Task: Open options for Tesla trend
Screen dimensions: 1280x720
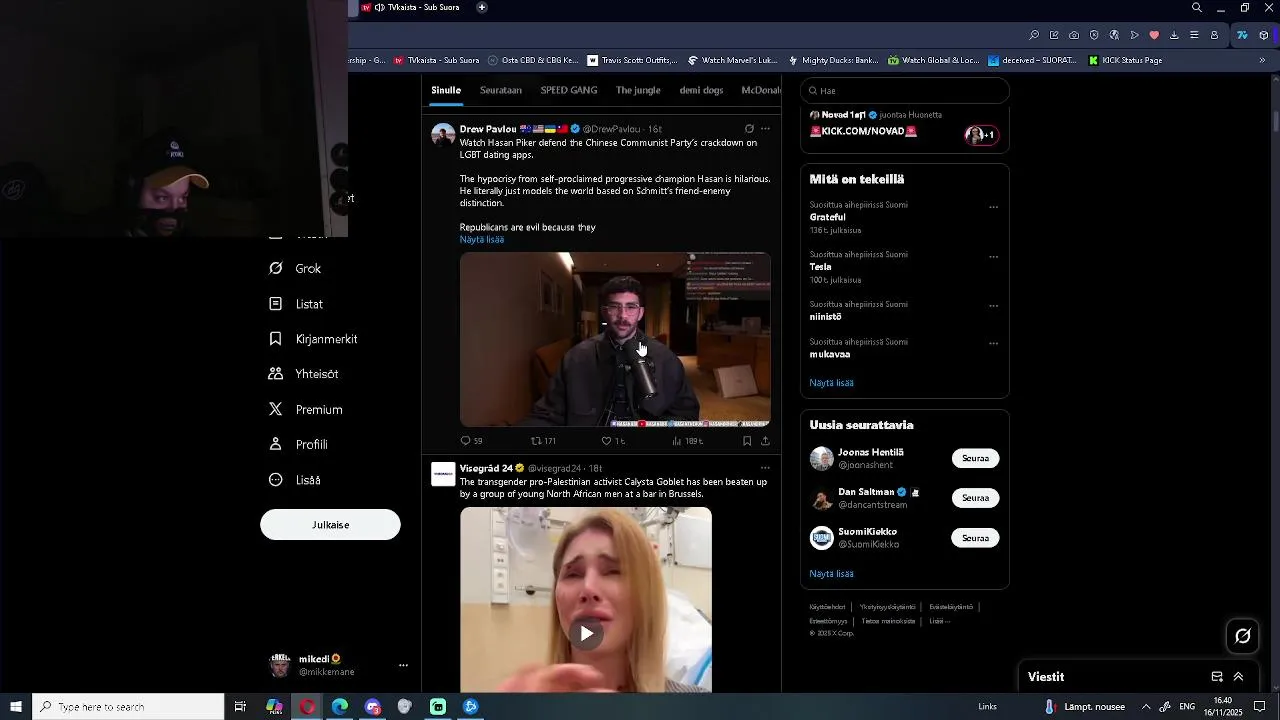Action: (993, 257)
